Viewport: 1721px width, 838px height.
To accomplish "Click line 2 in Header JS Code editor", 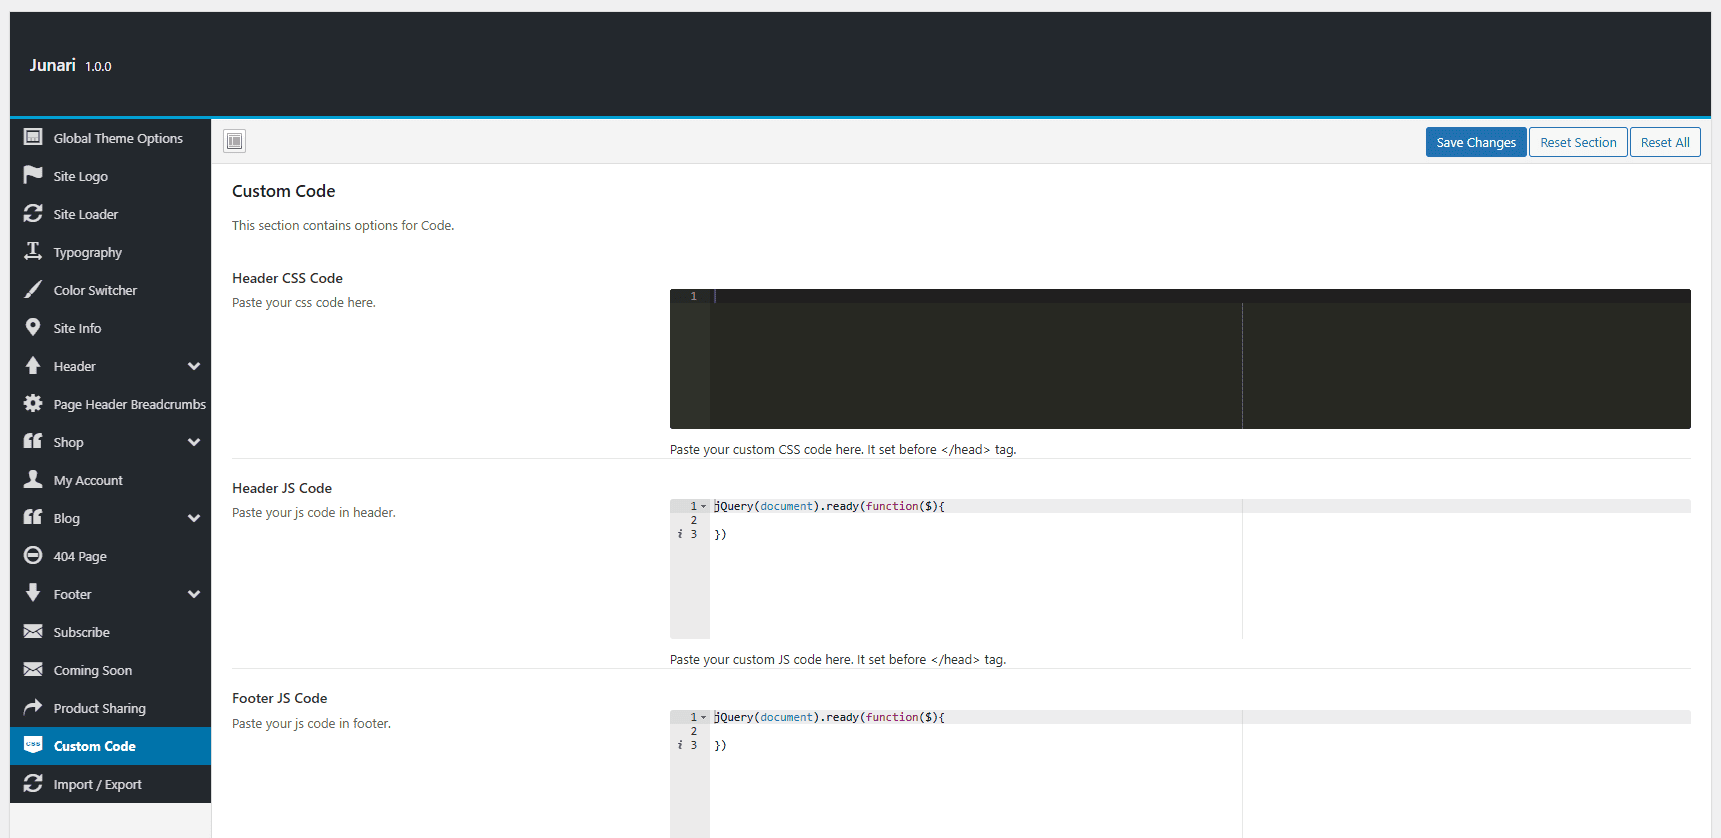I will coord(1200,520).
